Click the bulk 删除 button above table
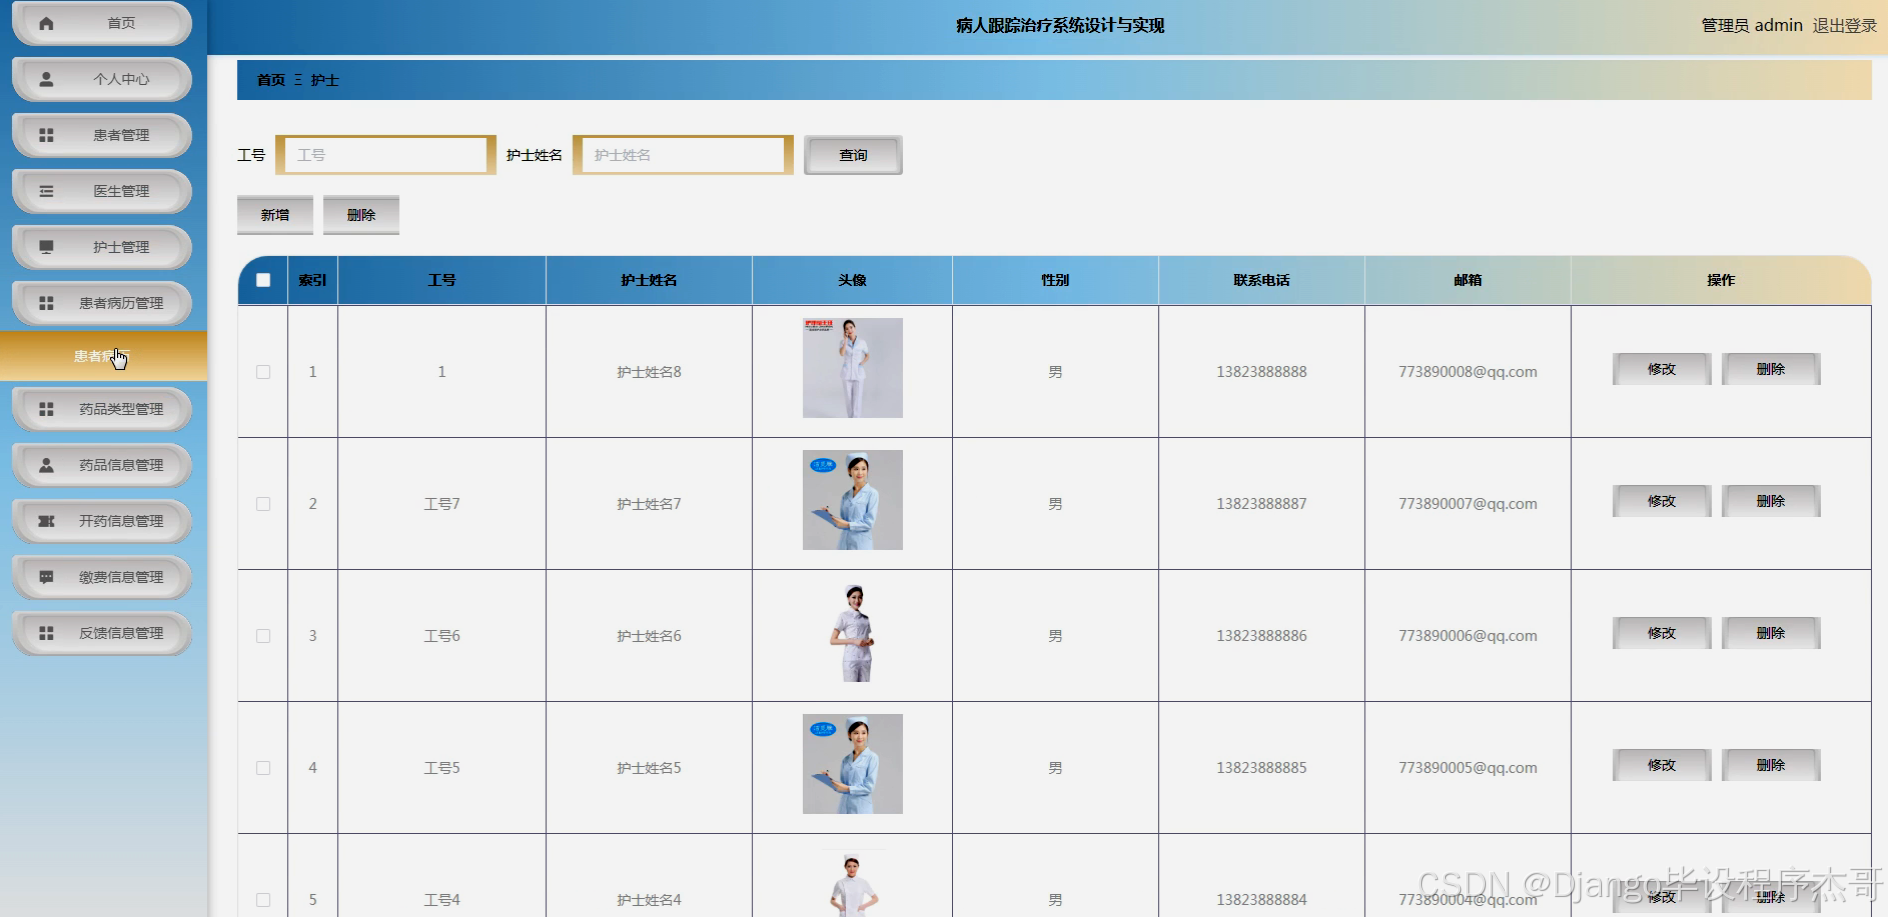 pyautogui.click(x=361, y=215)
